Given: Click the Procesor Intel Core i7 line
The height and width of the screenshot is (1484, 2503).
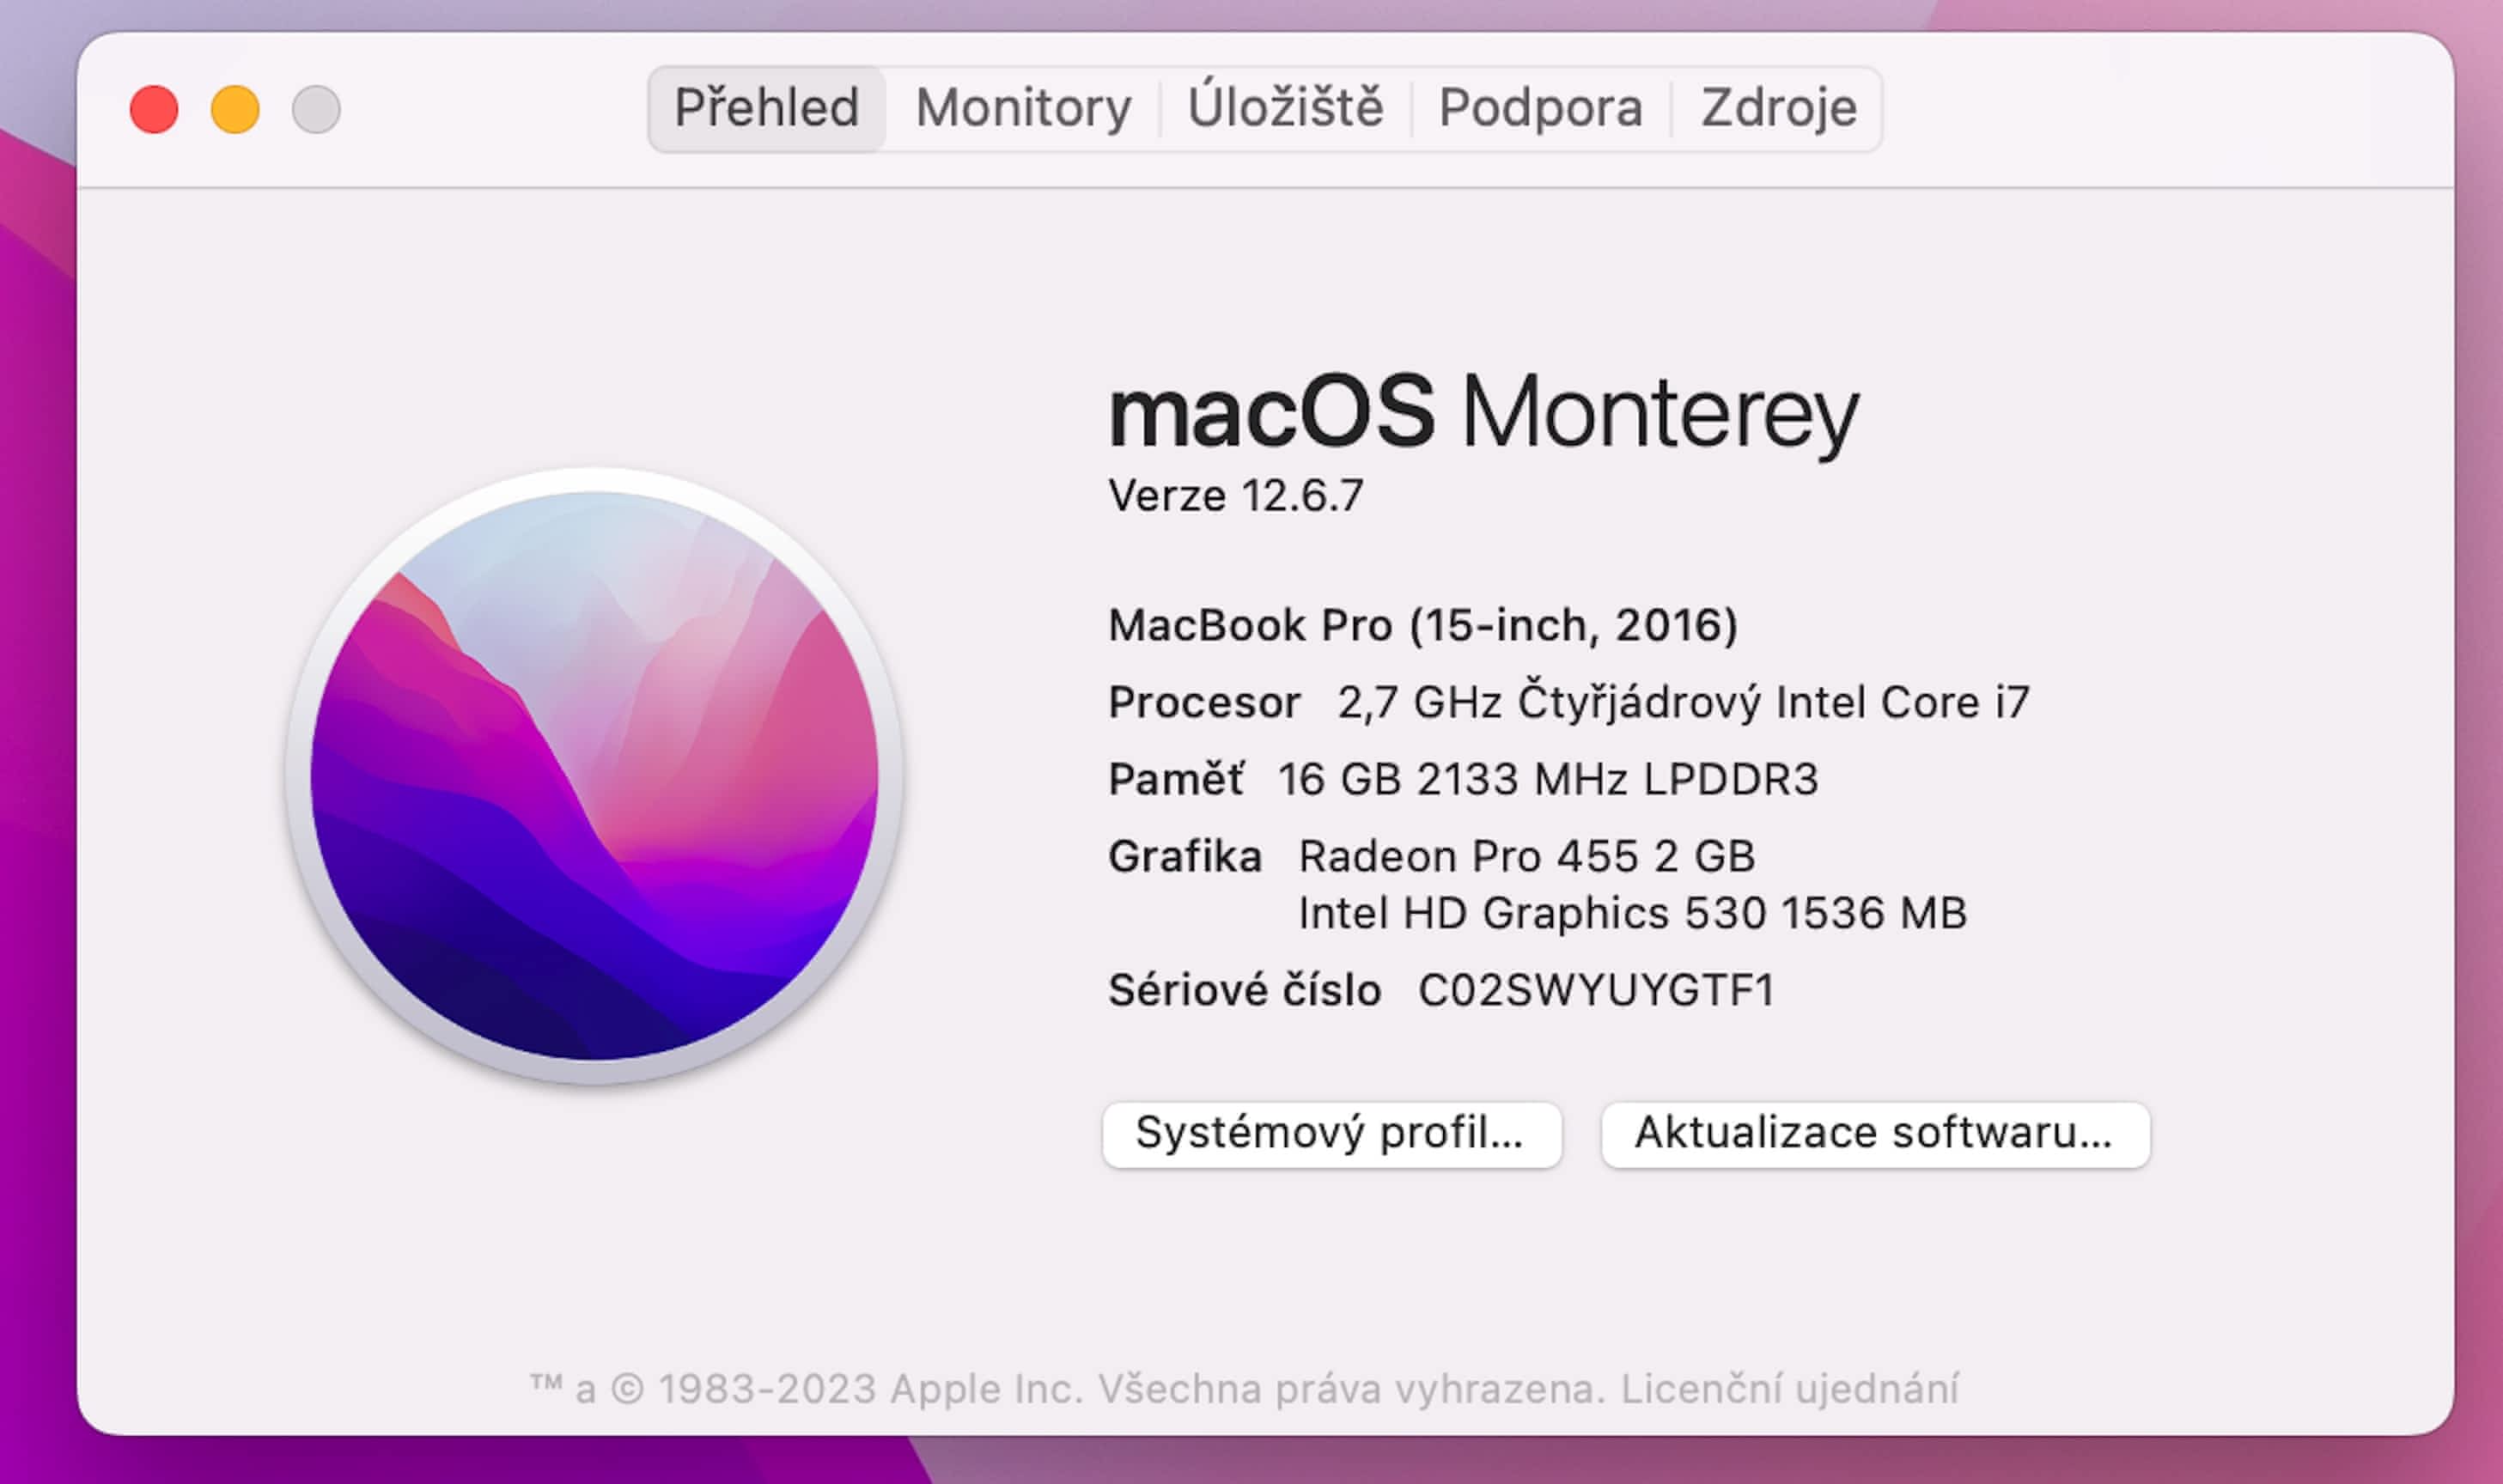Looking at the screenshot, I should tap(1568, 702).
